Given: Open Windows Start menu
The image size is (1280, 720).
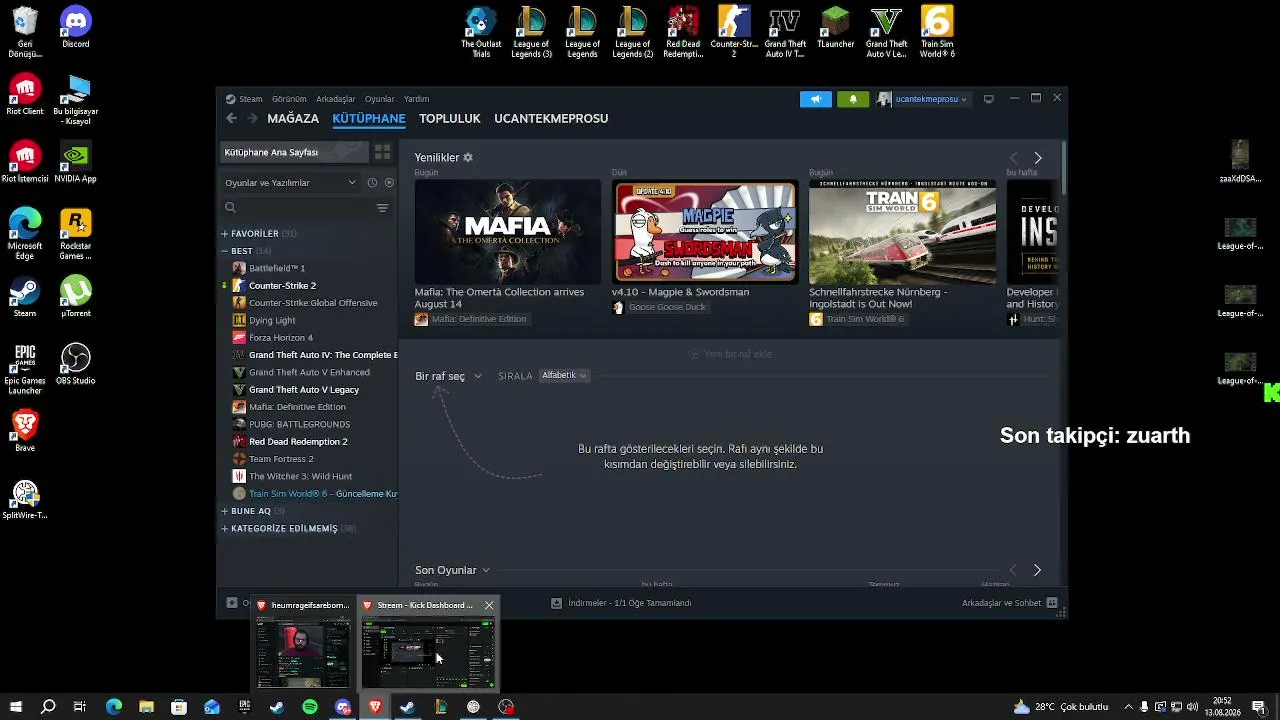Looking at the screenshot, I should 15,707.
